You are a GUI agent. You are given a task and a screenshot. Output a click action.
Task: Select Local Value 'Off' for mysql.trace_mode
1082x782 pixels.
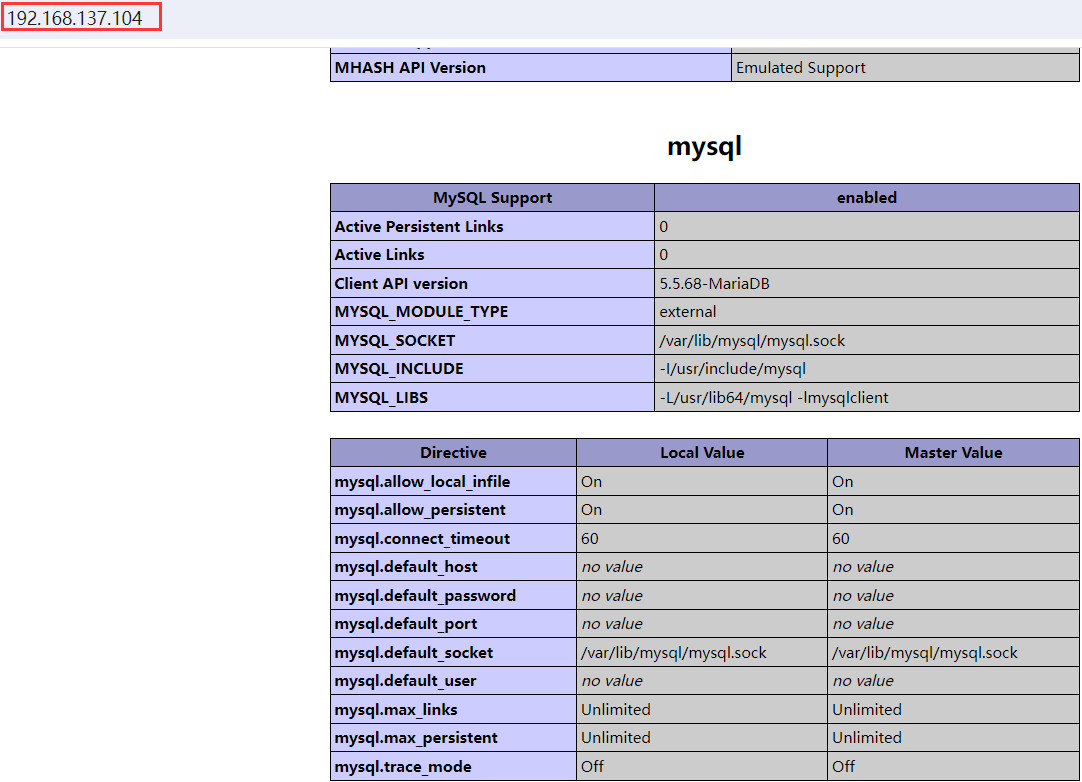702,767
